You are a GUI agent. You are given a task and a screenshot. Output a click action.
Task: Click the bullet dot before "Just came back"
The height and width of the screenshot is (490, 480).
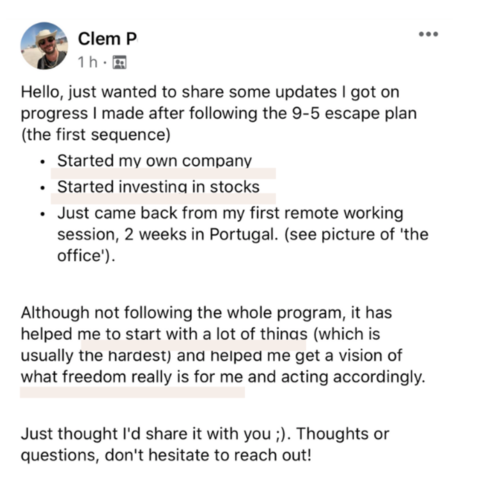[42, 214]
